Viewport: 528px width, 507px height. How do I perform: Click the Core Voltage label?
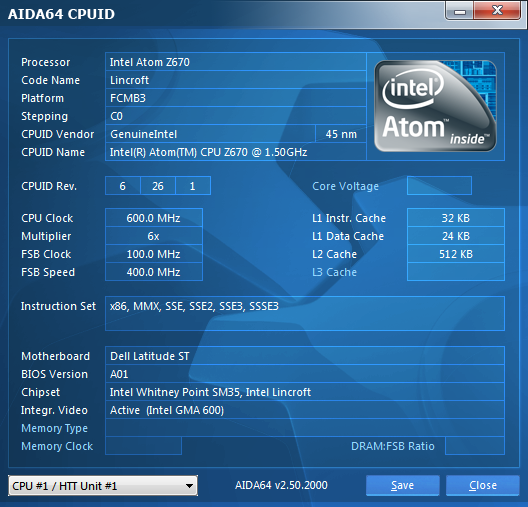tap(345, 186)
